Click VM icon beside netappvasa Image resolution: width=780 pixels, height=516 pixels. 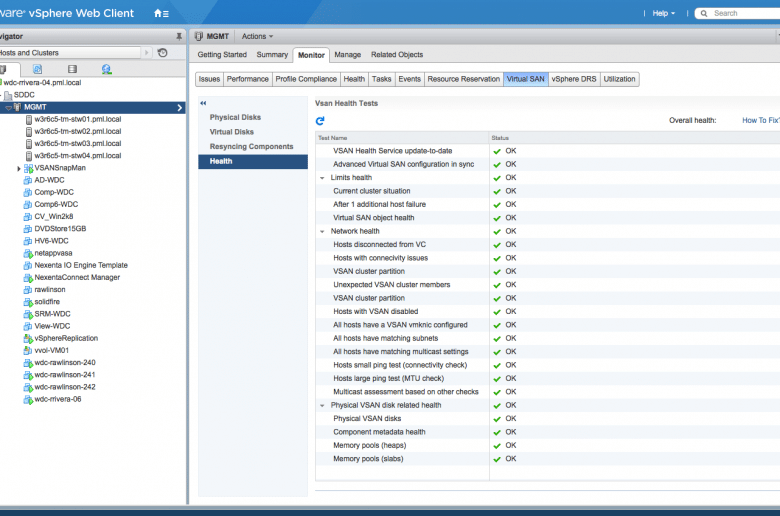(x=28, y=253)
